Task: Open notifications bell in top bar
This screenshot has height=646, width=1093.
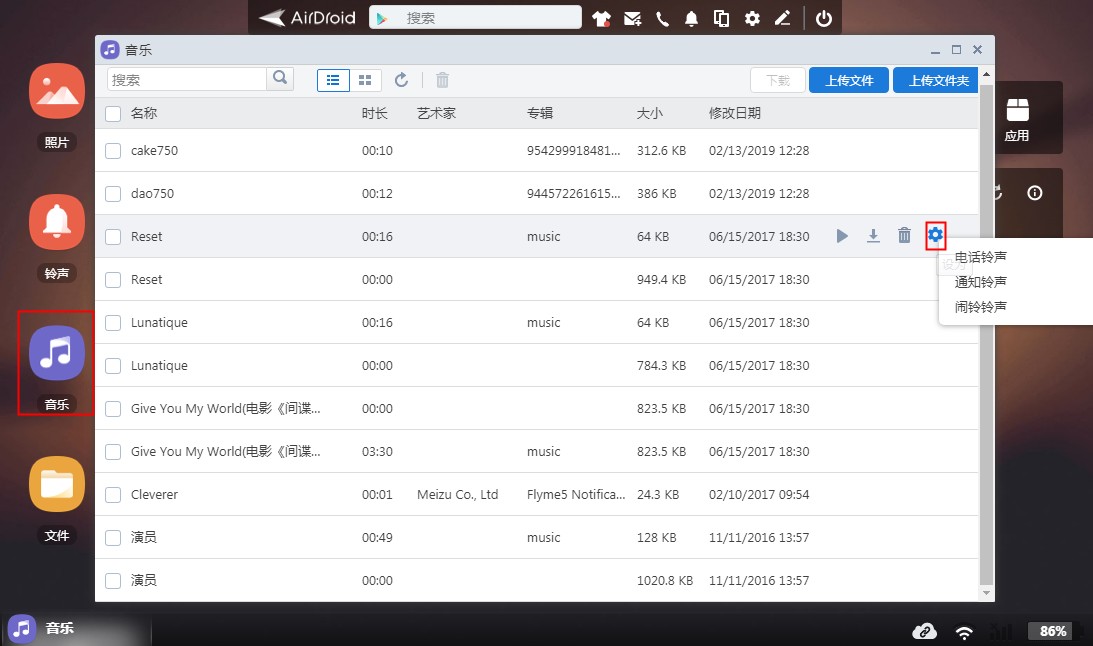Action: (x=691, y=18)
